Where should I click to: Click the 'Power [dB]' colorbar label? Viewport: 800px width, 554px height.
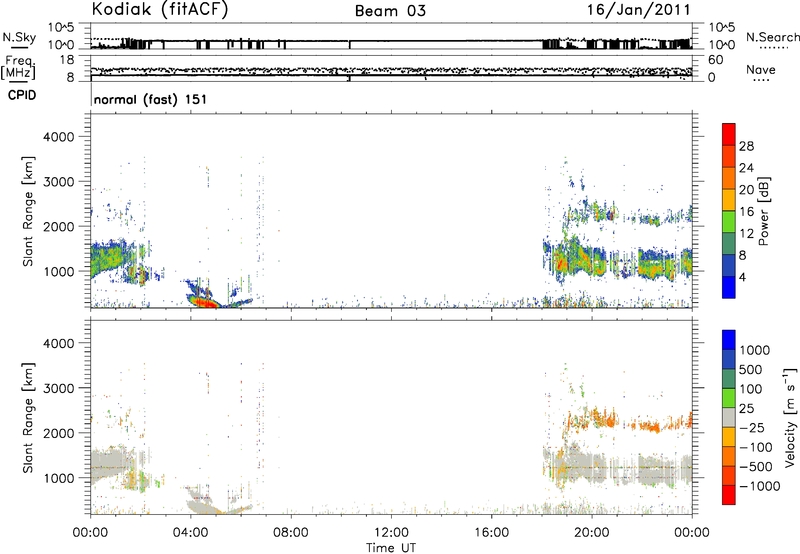pyautogui.click(x=764, y=211)
